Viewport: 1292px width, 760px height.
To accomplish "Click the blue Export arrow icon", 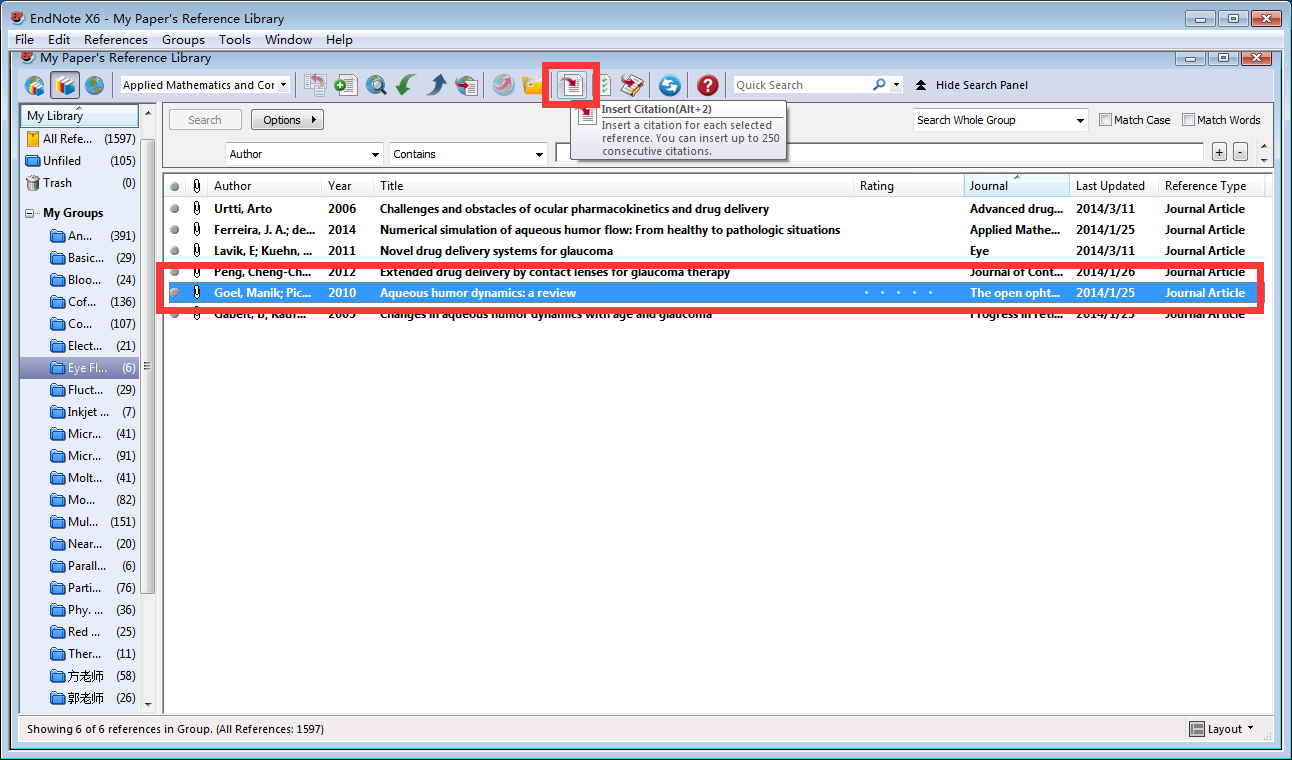I will (x=437, y=85).
